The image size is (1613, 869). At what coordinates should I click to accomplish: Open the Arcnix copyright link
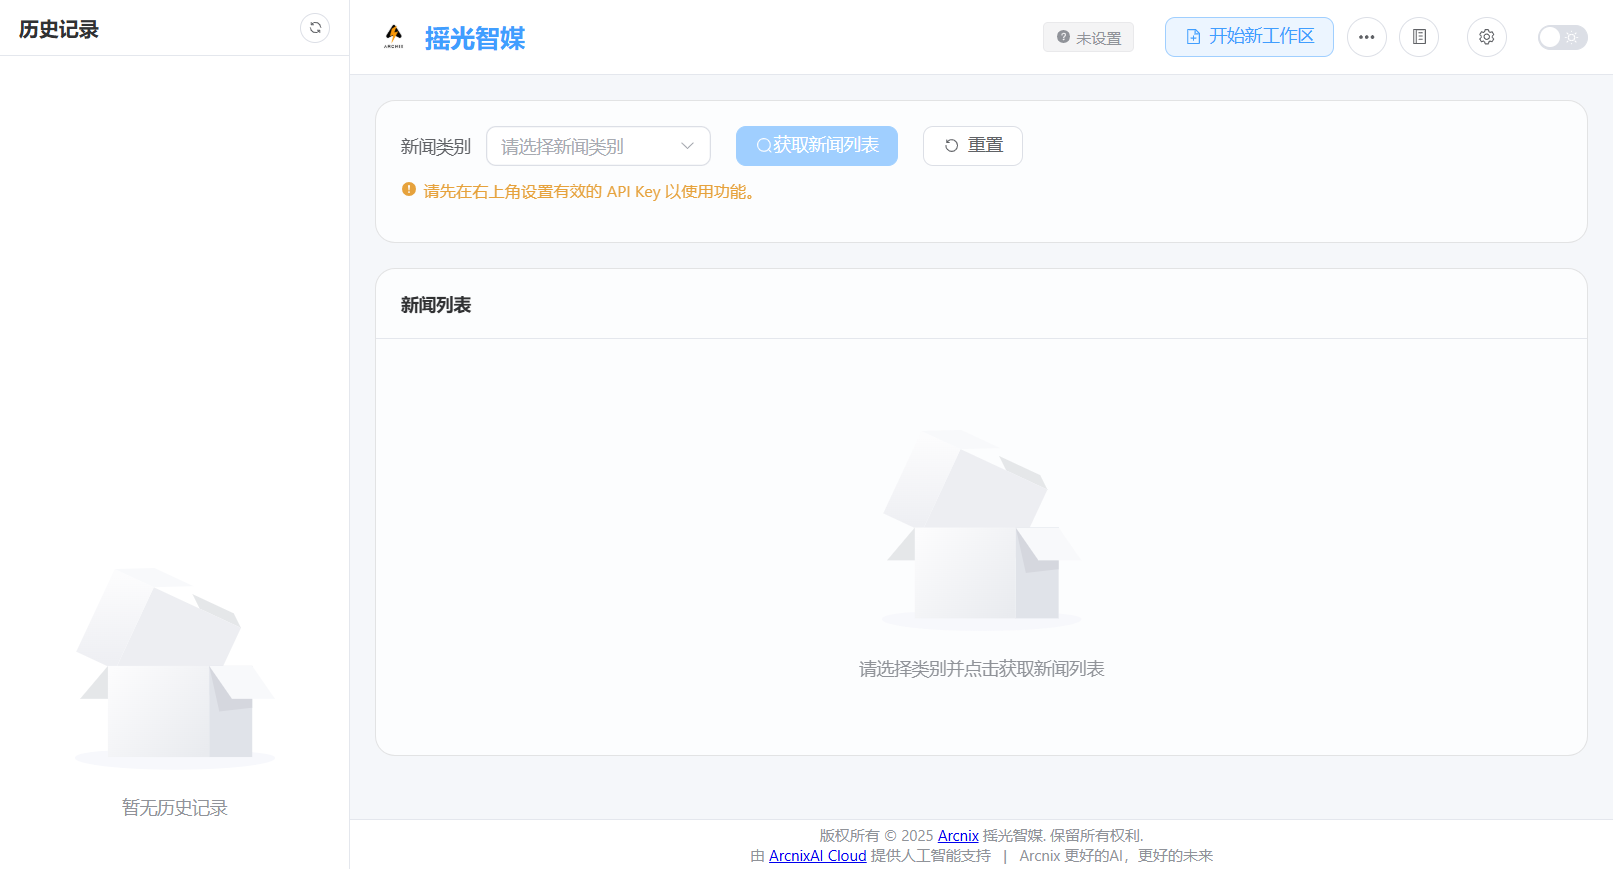(x=957, y=836)
